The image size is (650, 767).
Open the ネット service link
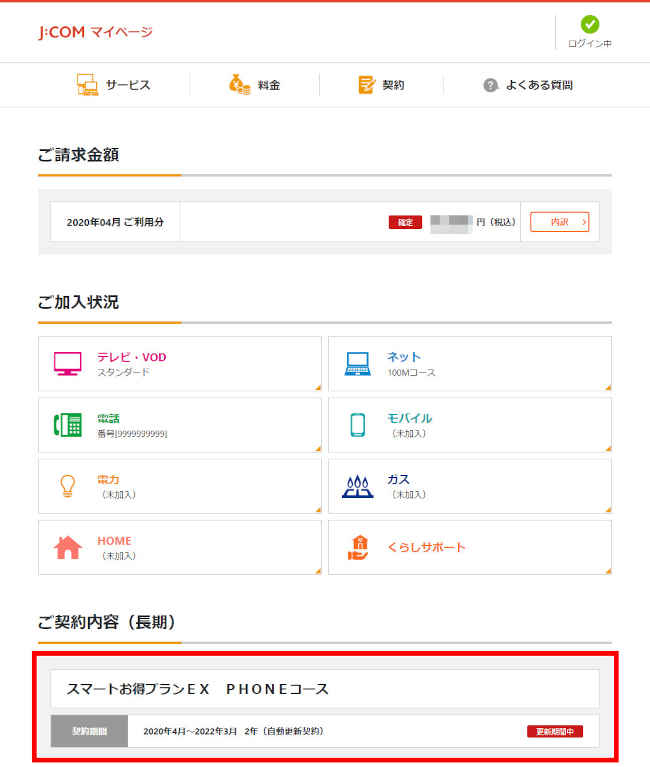point(470,363)
